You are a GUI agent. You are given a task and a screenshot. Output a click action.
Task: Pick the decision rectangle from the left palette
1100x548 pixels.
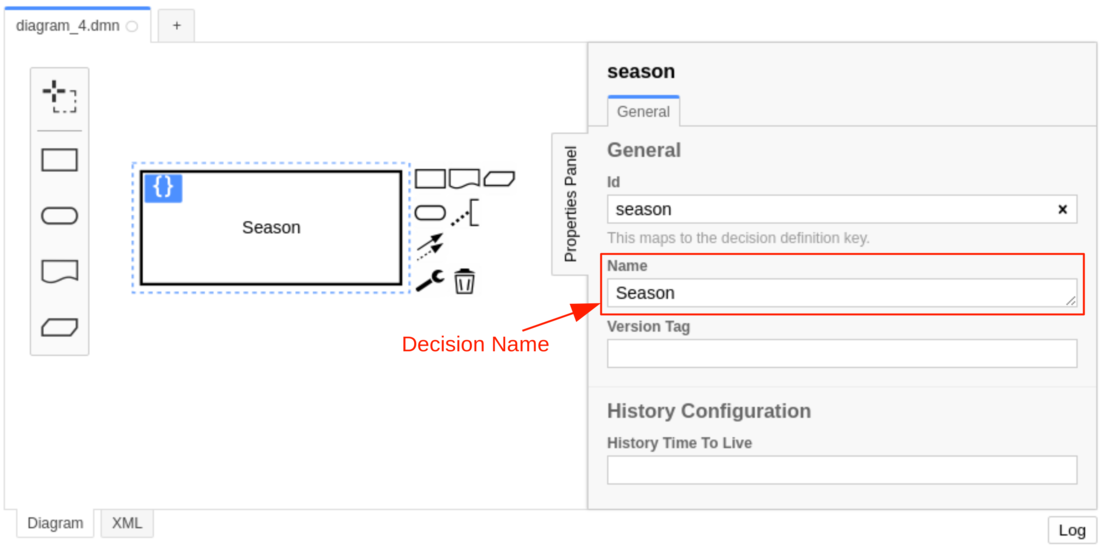click(x=60, y=160)
